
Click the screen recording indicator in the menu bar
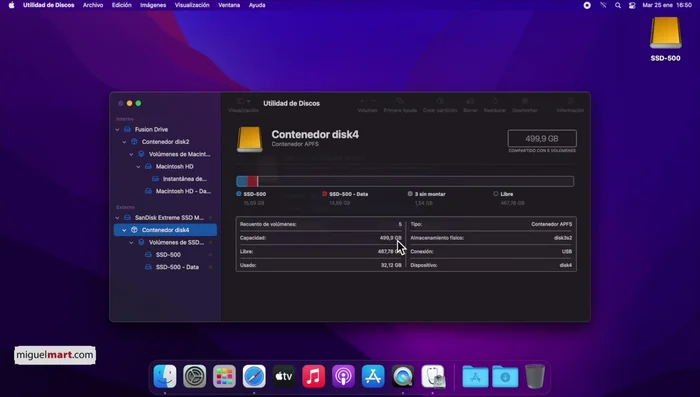[x=587, y=5]
